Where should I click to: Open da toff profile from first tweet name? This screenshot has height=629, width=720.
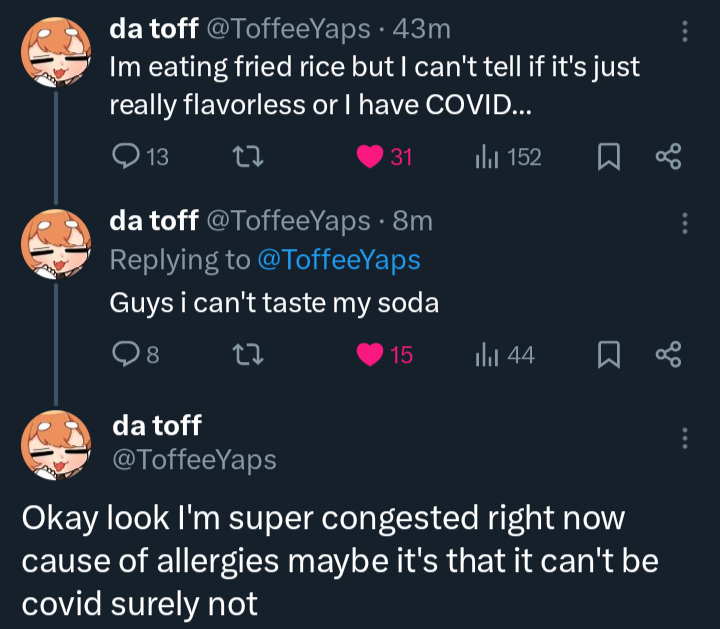[x=153, y=30]
